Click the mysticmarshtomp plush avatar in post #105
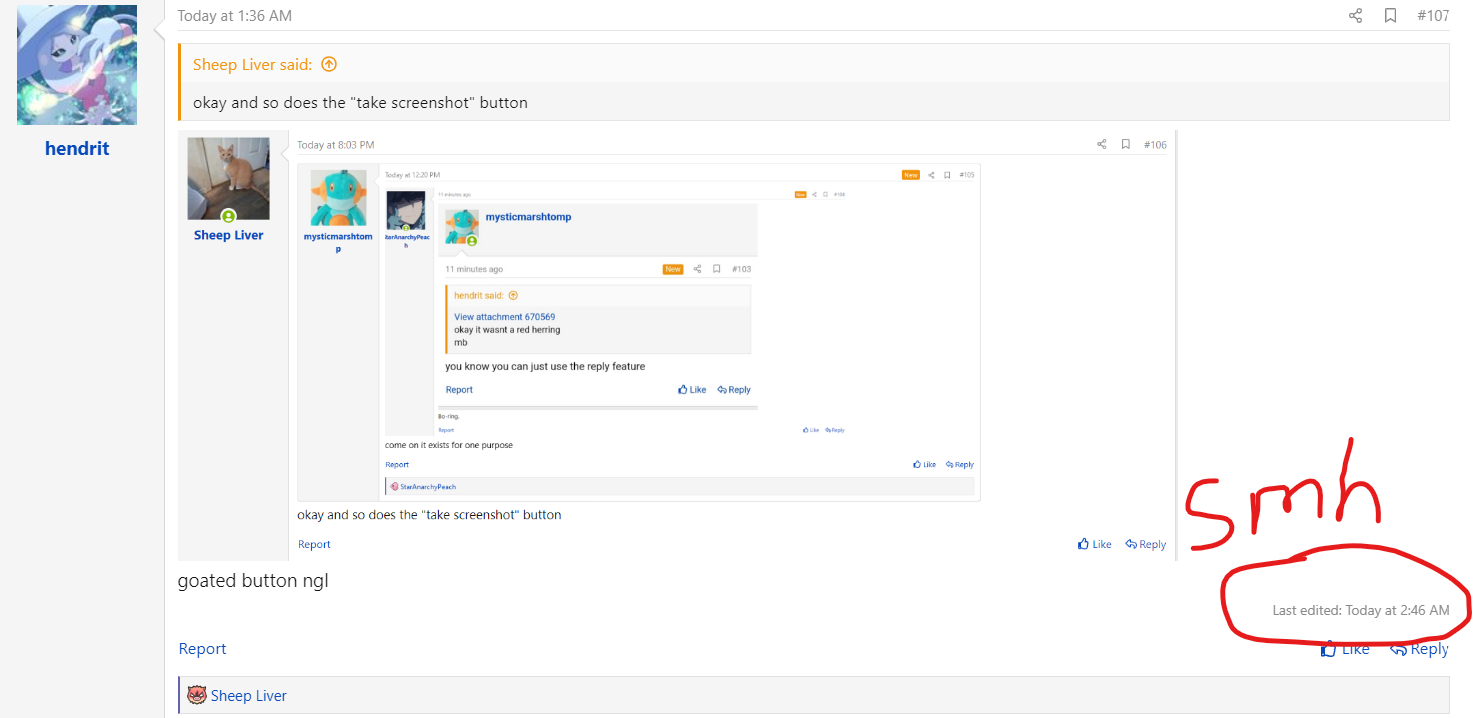The image size is (1473, 718). [338, 198]
